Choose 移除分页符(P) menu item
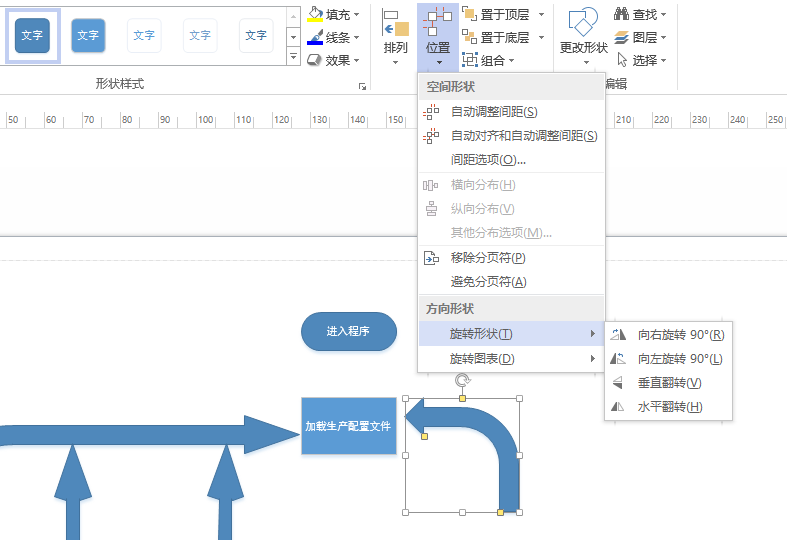This screenshot has width=787, height=540. (x=511, y=257)
